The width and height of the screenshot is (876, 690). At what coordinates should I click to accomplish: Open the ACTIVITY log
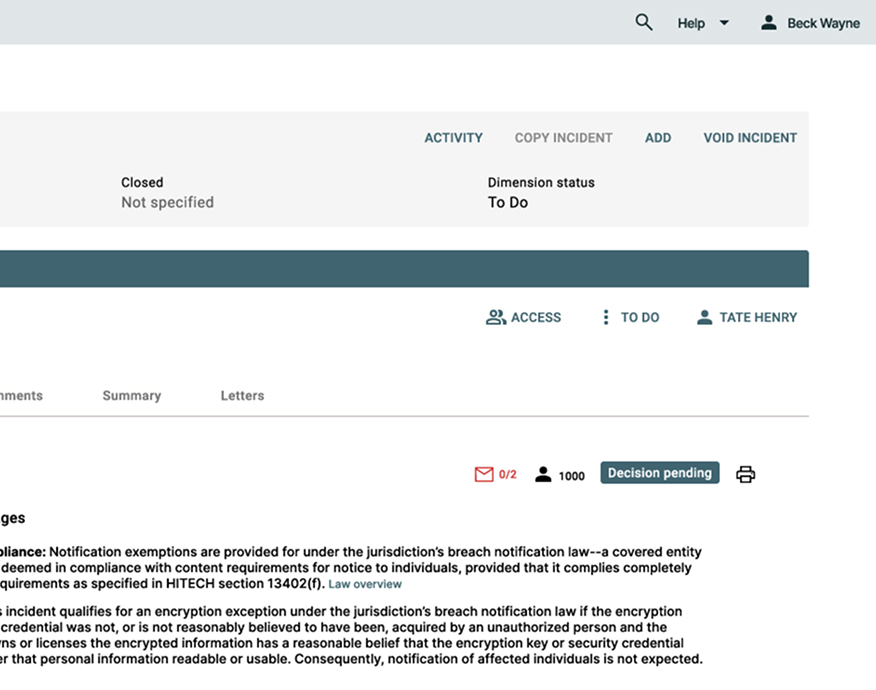click(x=453, y=138)
